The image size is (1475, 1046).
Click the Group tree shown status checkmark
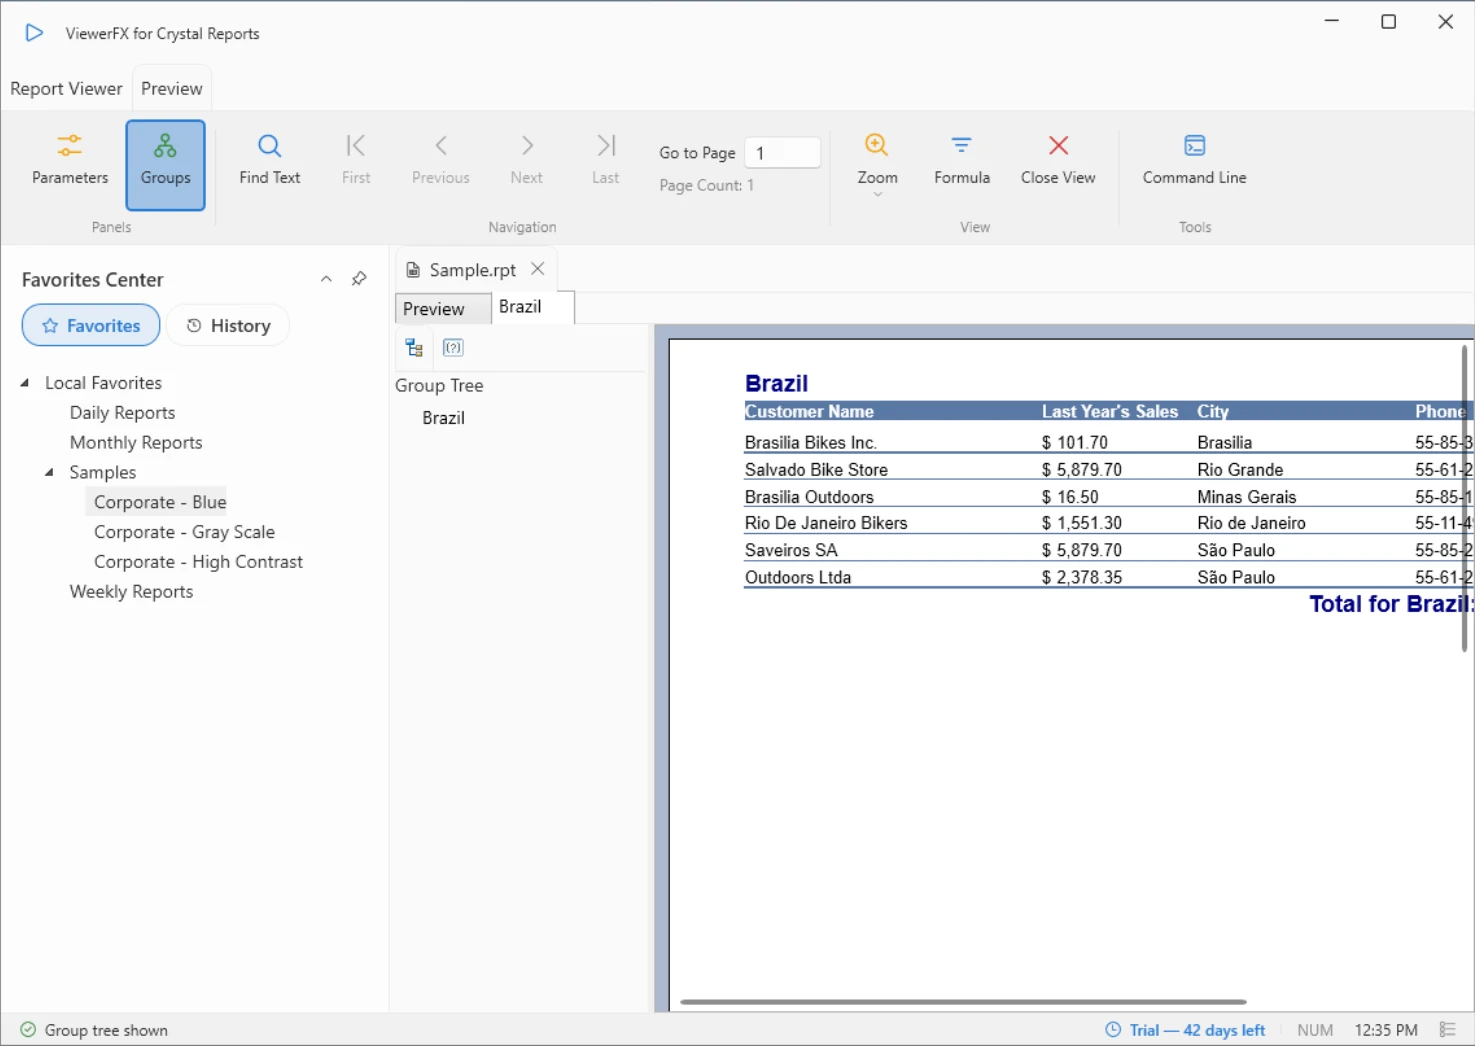pos(28,1030)
